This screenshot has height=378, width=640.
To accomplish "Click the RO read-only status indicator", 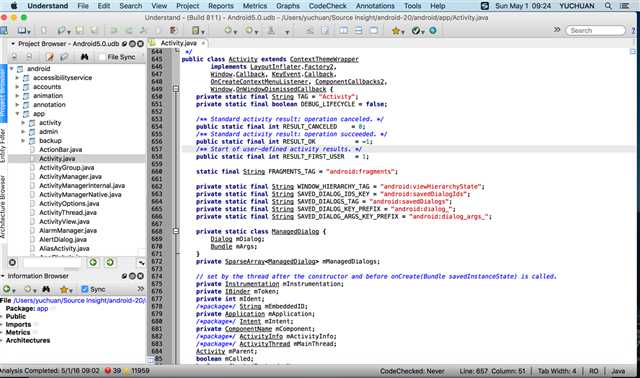I will pyautogui.click(x=593, y=371).
